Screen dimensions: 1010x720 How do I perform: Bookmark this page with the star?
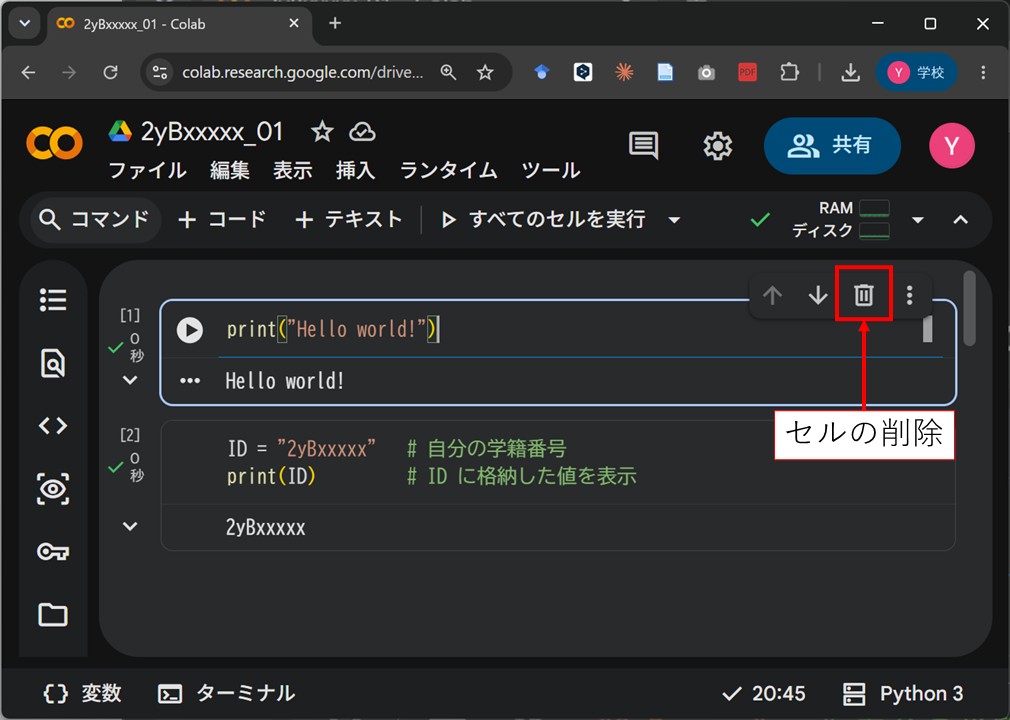click(x=485, y=72)
